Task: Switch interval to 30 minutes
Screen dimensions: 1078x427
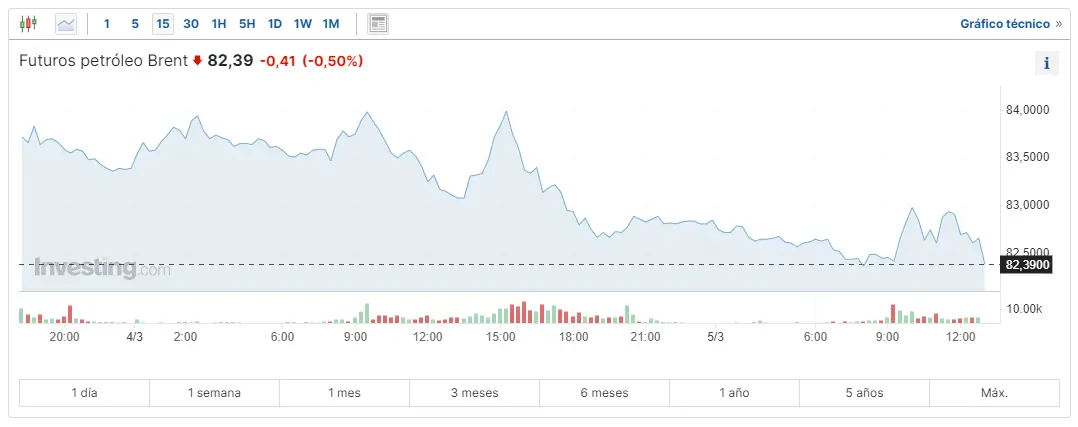Action: (x=191, y=23)
